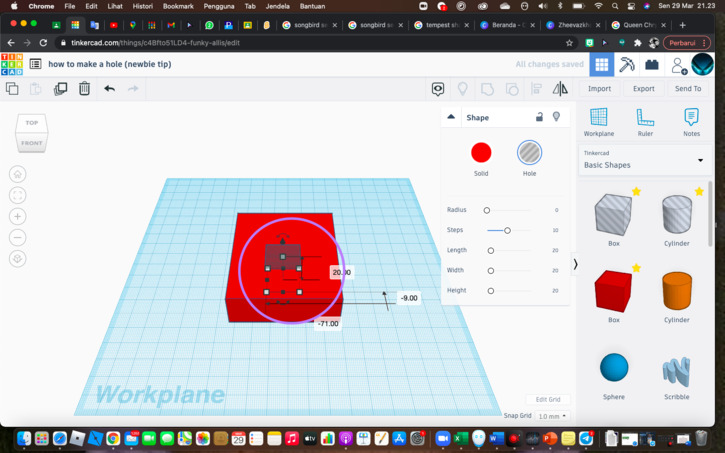Open the Basic Shapes library dropdown
This screenshot has width=725, height=453.
(x=644, y=160)
